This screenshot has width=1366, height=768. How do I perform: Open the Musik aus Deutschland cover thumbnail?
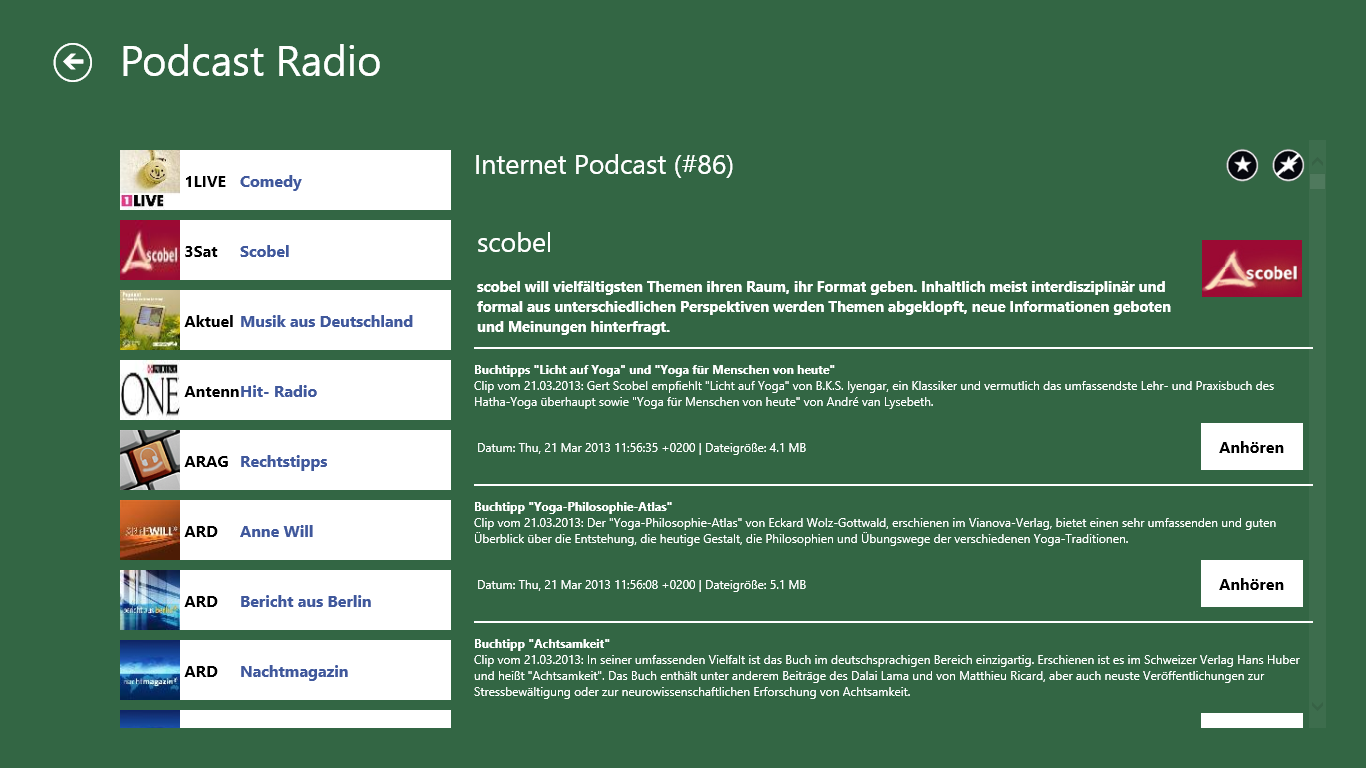(x=150, y=320)
